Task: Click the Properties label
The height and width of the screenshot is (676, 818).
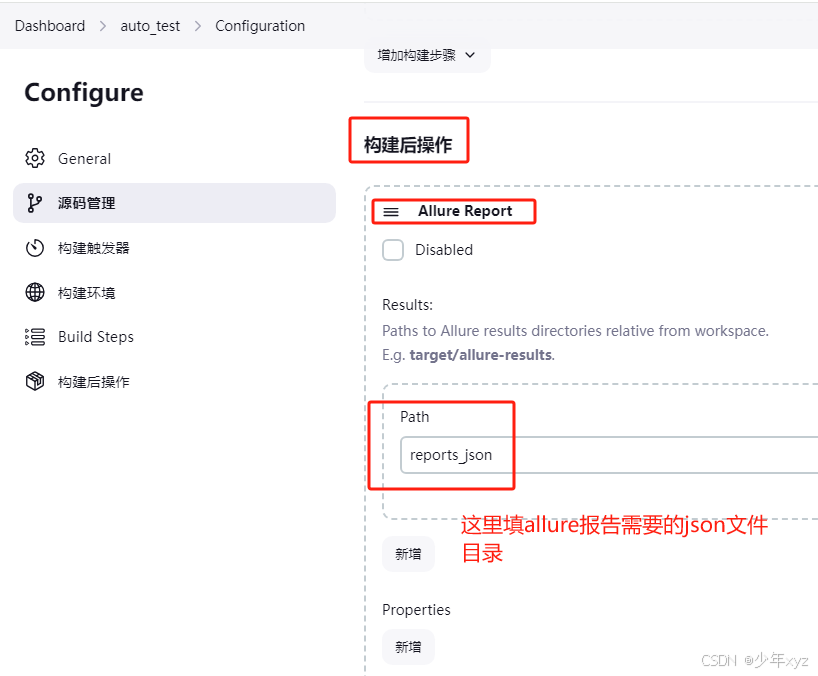Action: click(x=416, y=610)
